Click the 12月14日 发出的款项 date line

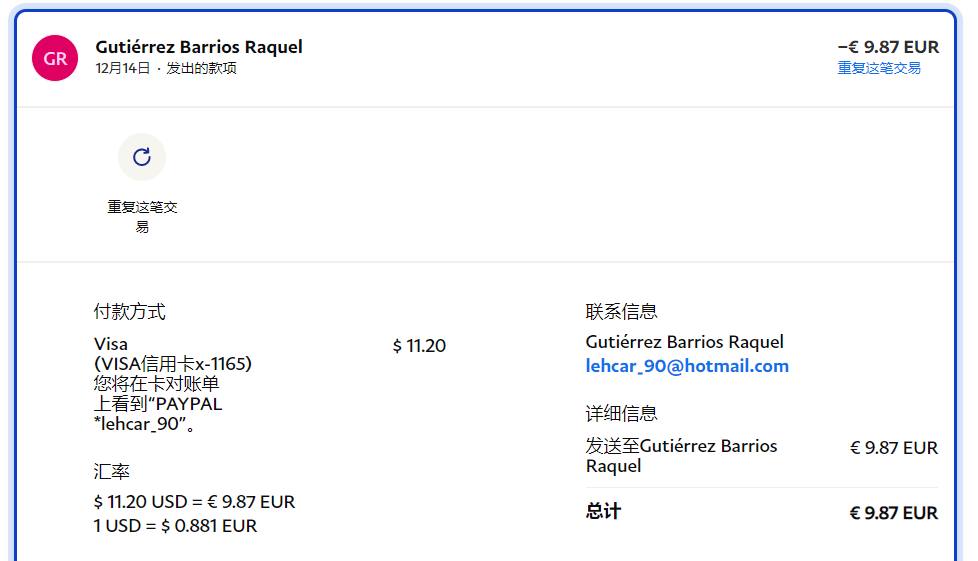[x=166, y=68]
